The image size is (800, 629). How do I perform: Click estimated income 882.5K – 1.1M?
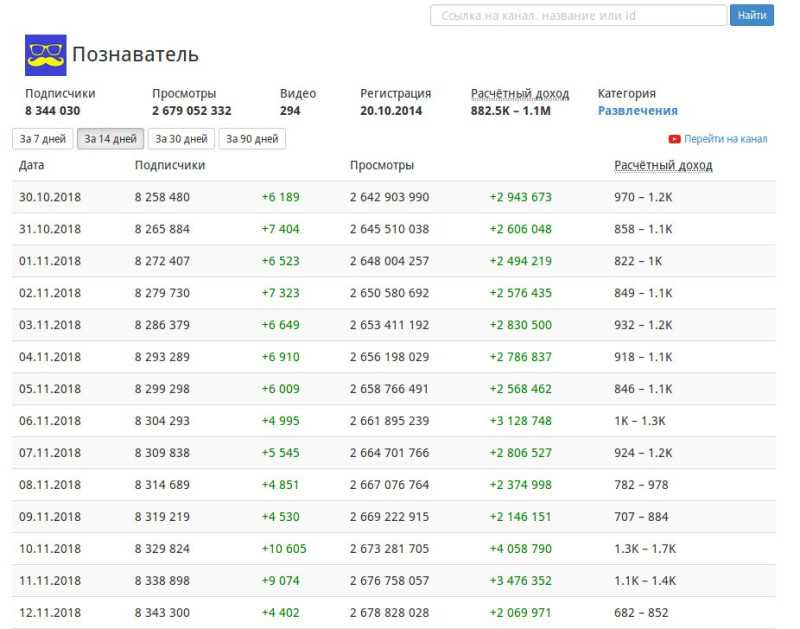pyautogui.click(x=510, y=111)
